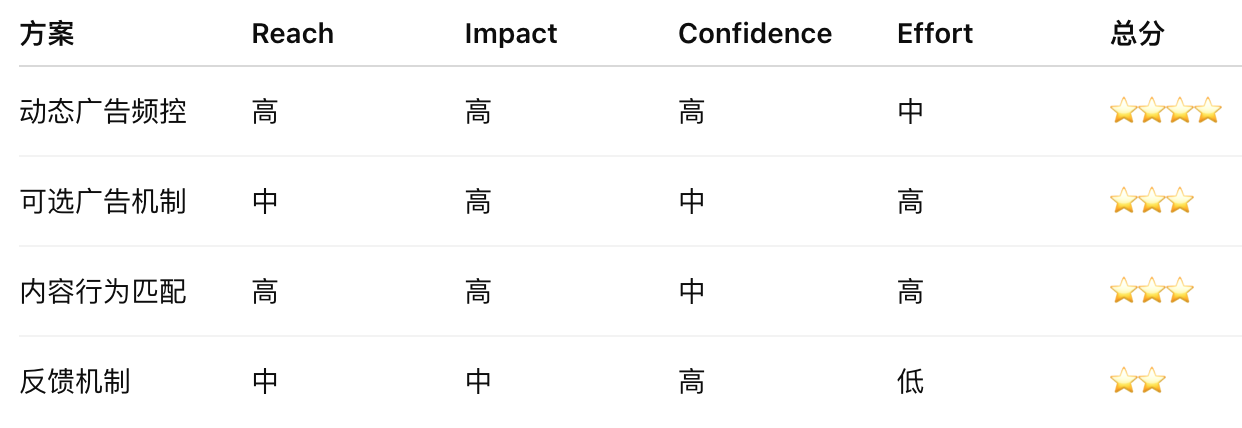Select the Confidence column header

755,34
